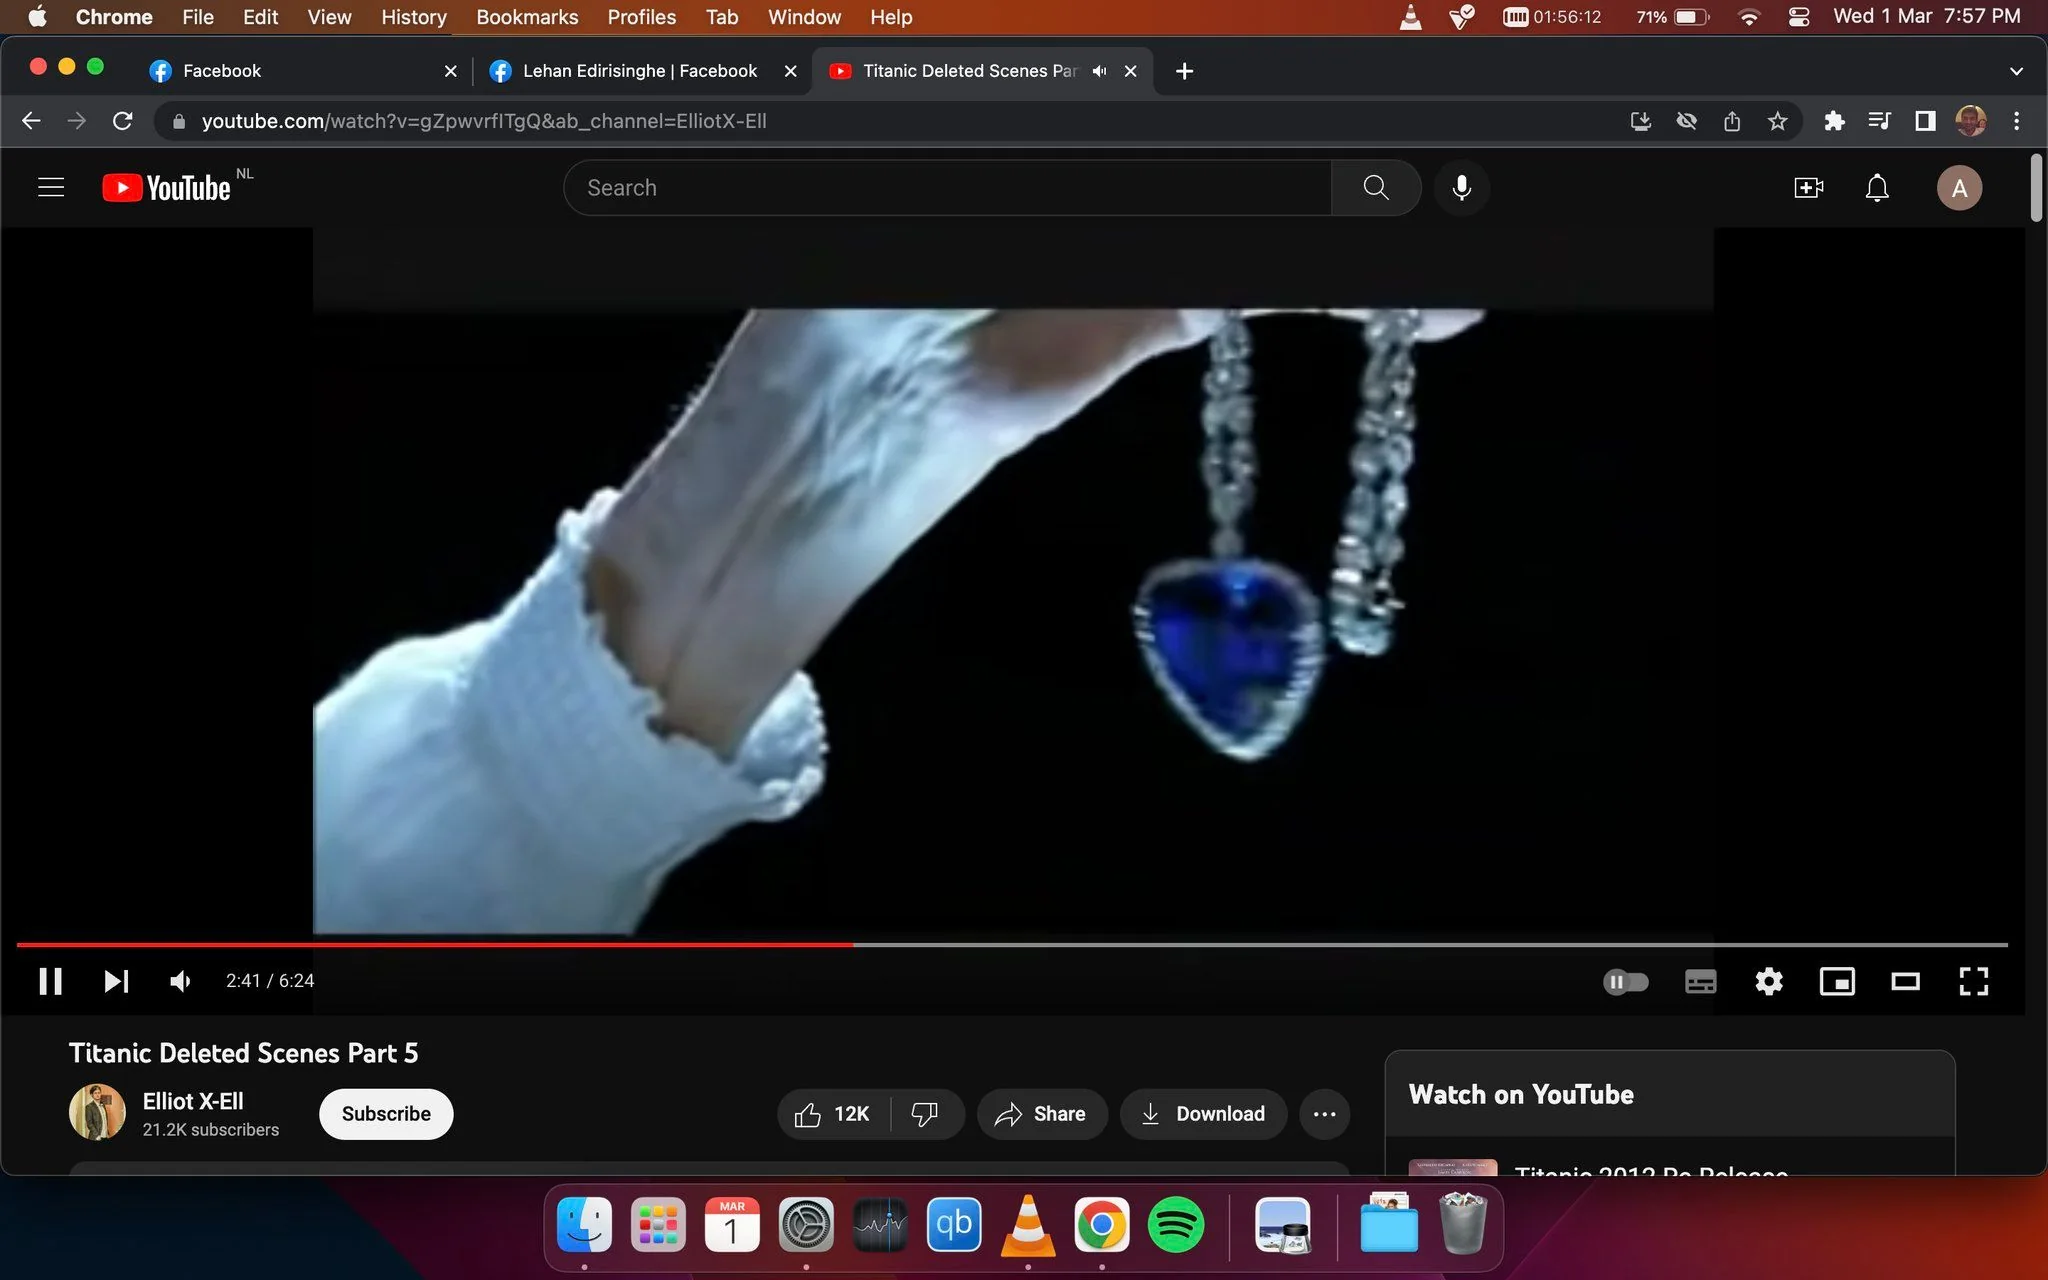The image size is (2048, 1280).
Task: Share the Titanic video
Action: (x=1041, y=1114)
